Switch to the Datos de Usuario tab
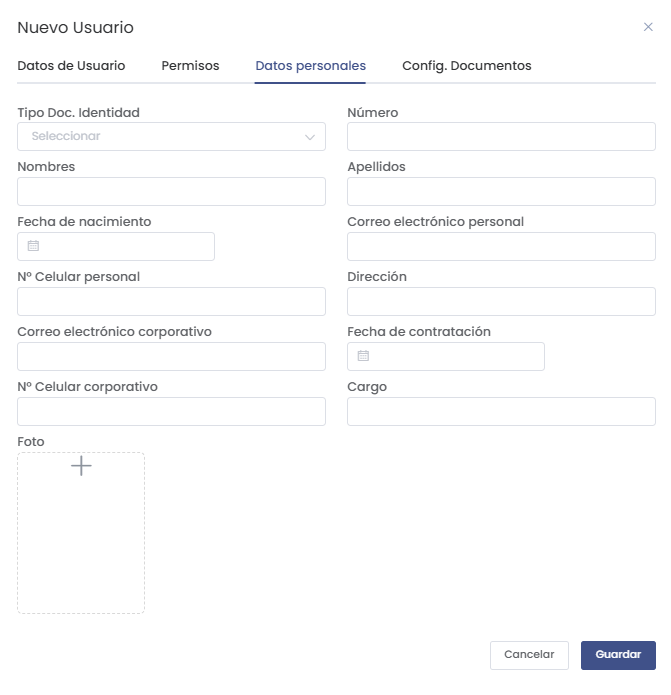The image size is (671, 695). coord(71,66)
